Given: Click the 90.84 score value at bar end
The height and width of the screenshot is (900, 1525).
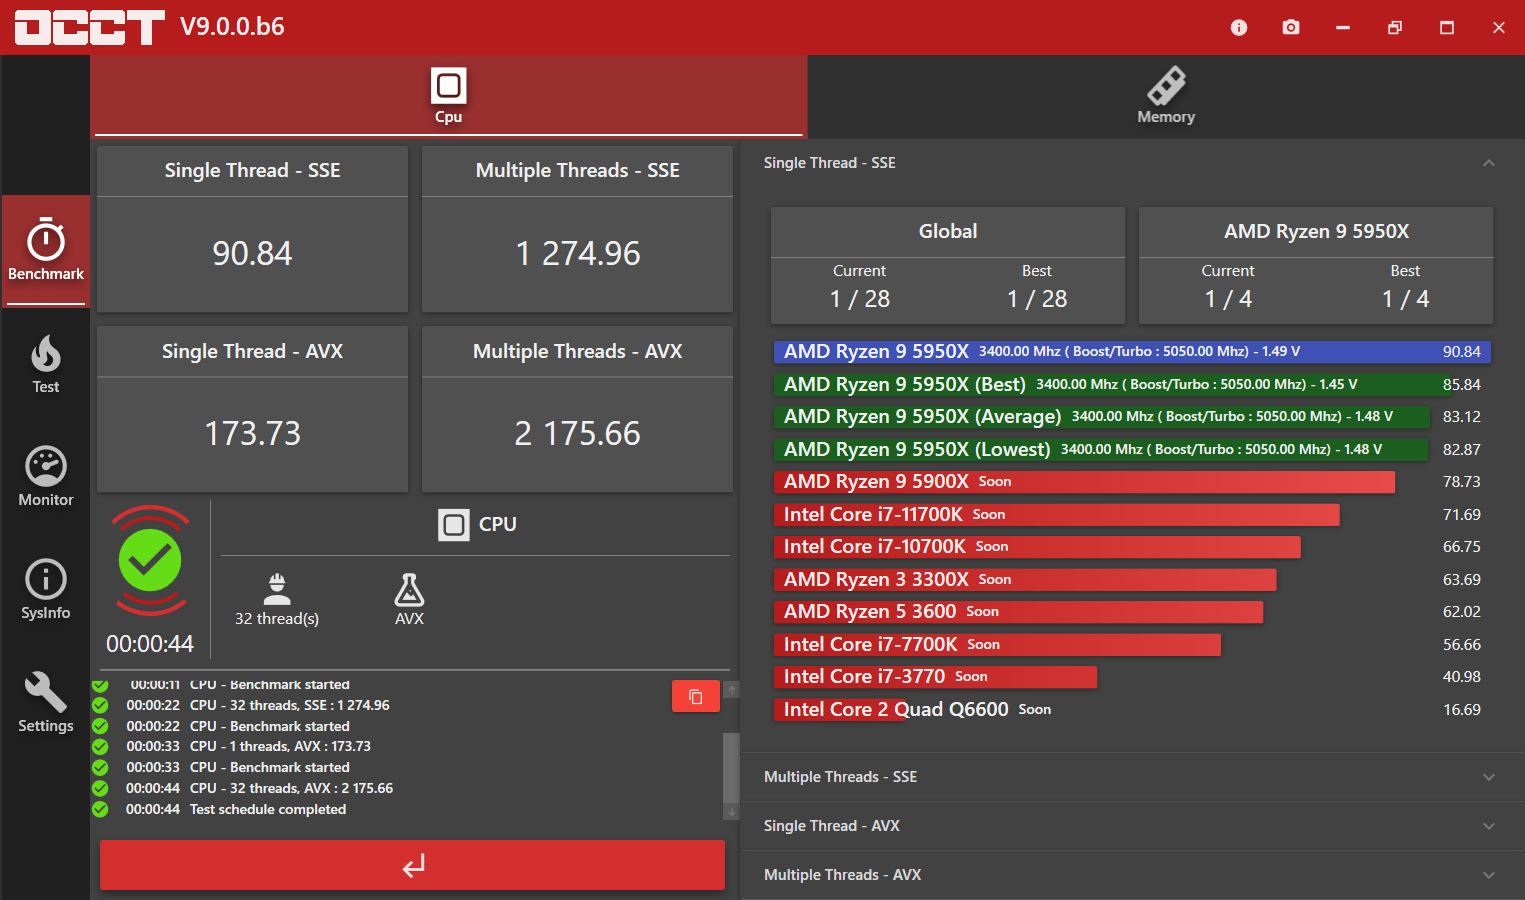Looking at the screenshot, I should click(x=1461, y=352).
